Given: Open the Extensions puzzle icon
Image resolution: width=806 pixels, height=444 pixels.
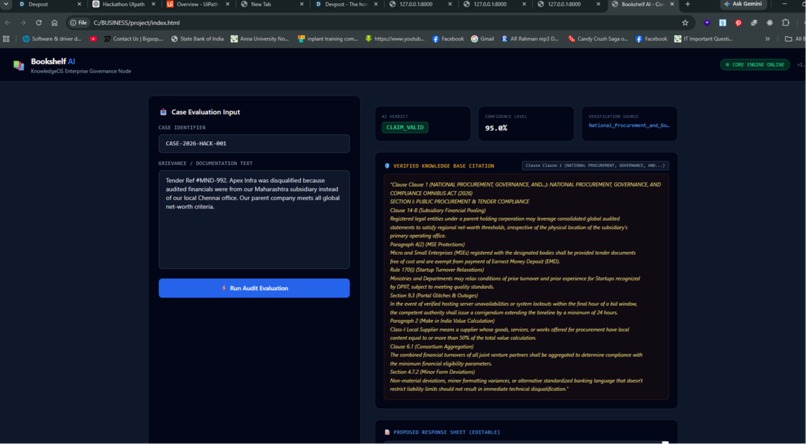Looking at the screenshot, I should (785, 23).
